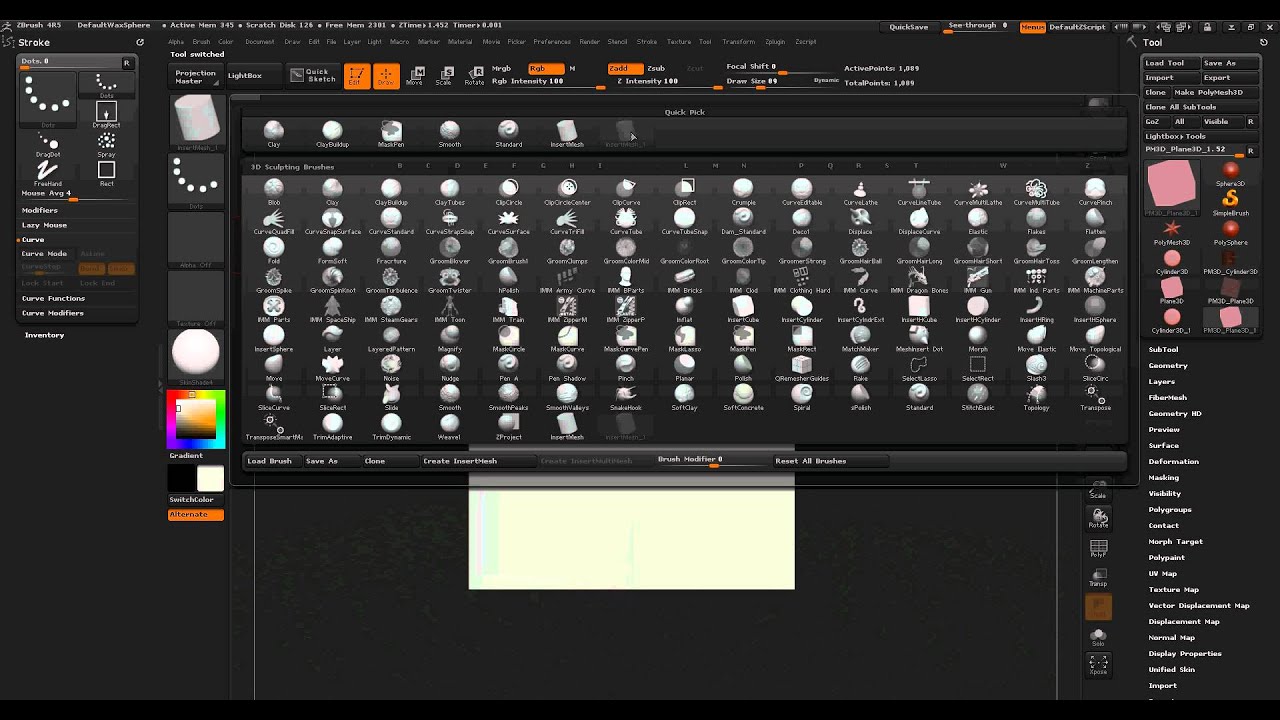Open the Transform menu
The width and height of the screenshot is (1280, 720).
point(739,42)
